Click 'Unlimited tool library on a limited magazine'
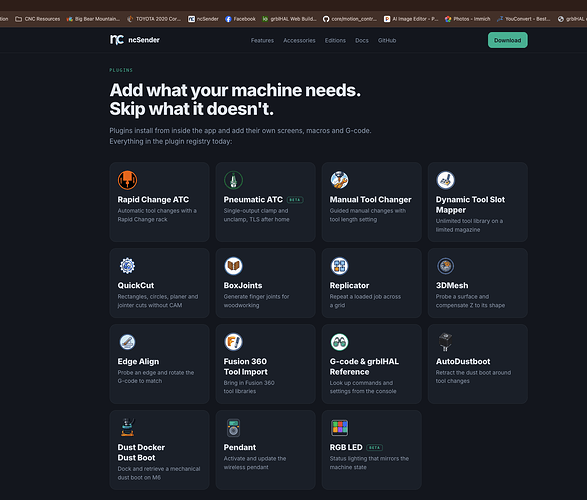The image size is (587, 500). [469, 225]
